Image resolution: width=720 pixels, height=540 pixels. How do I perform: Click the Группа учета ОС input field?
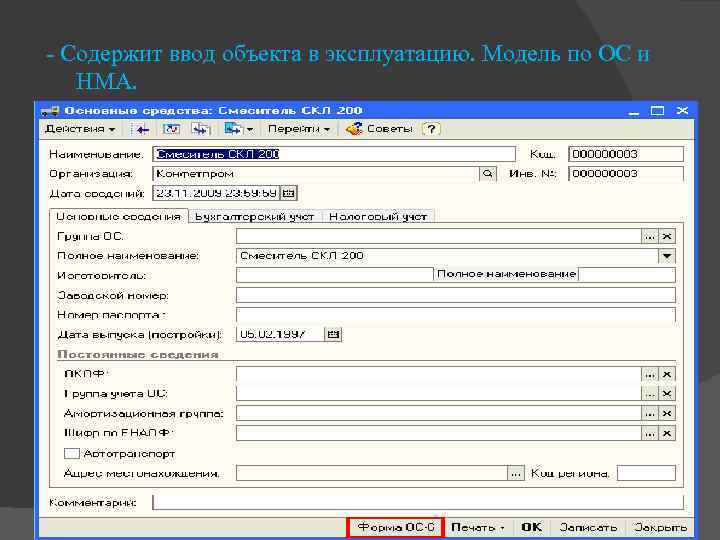click(x=439, y=394)
